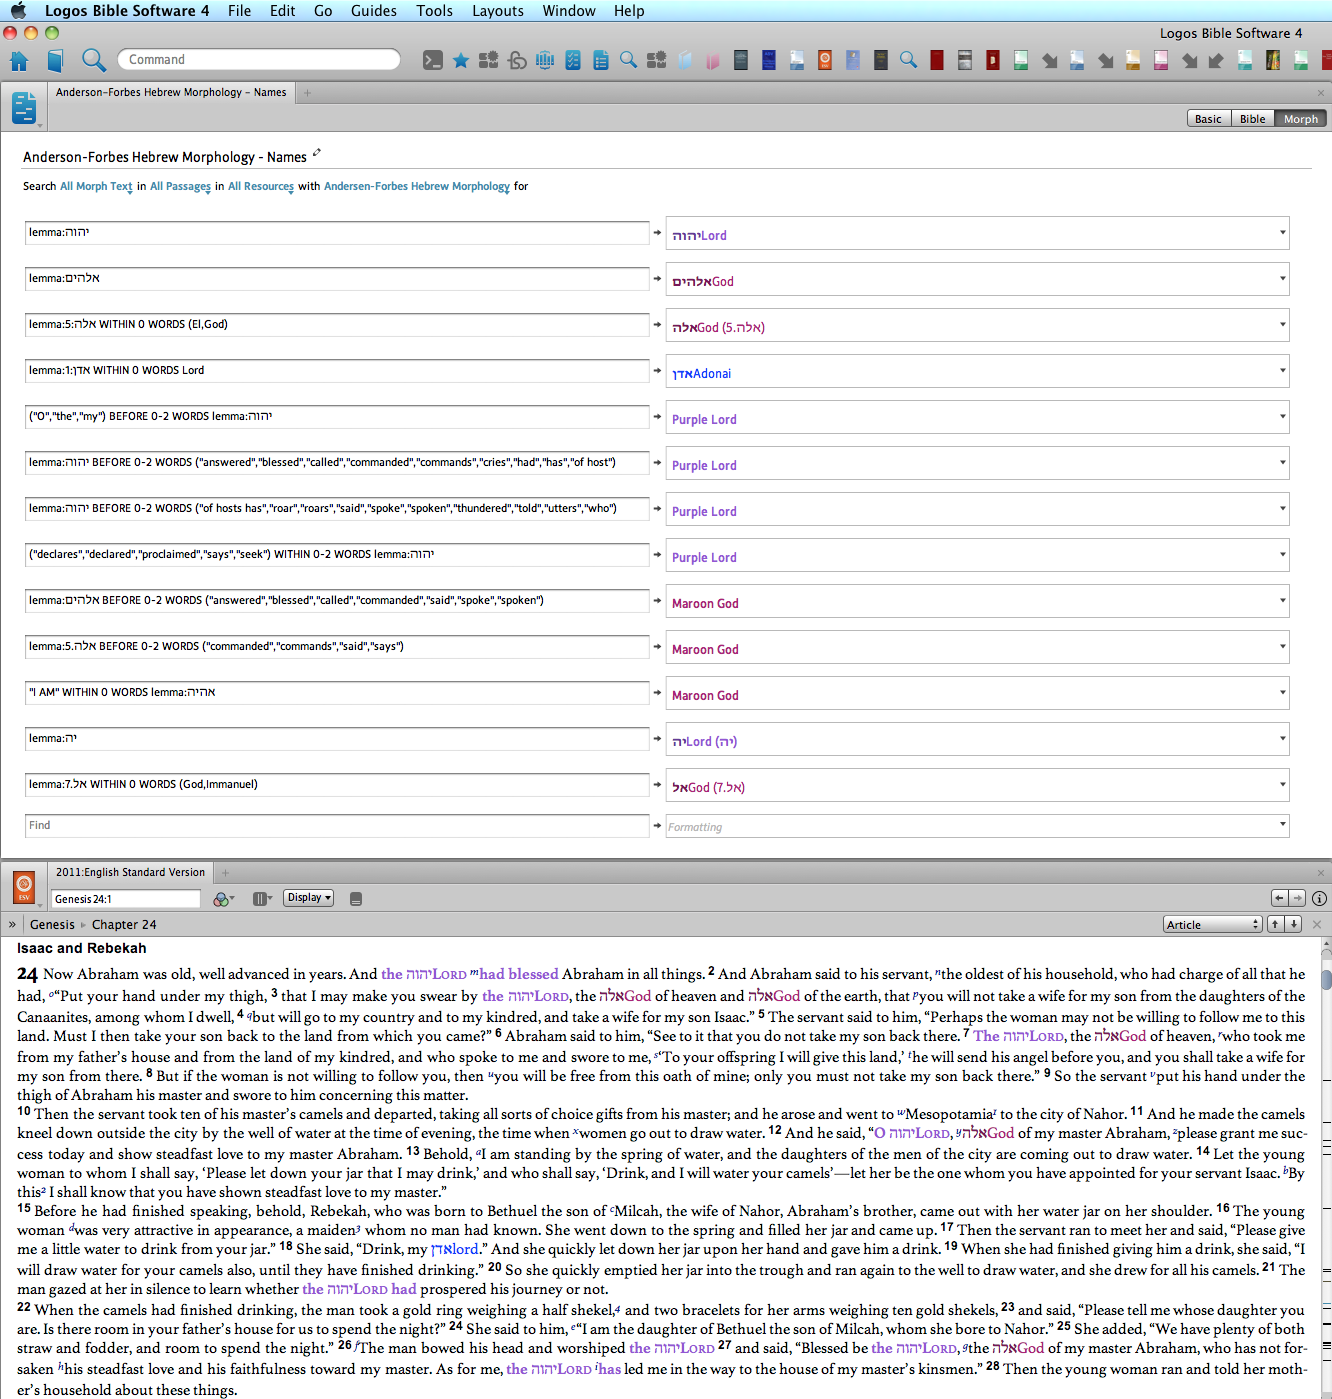Click in the Command box
The height and width of the screenshot is (1399, 1332).
pyautogui.click(x=259, y=60)
